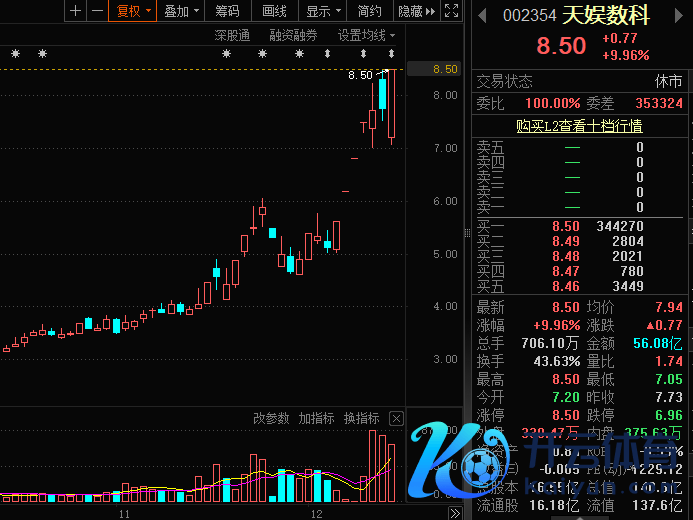The image size is (693, 520).
Task: Expand the 叠加 dropdown
Action: pyautogui.click(x=182, y=11)
